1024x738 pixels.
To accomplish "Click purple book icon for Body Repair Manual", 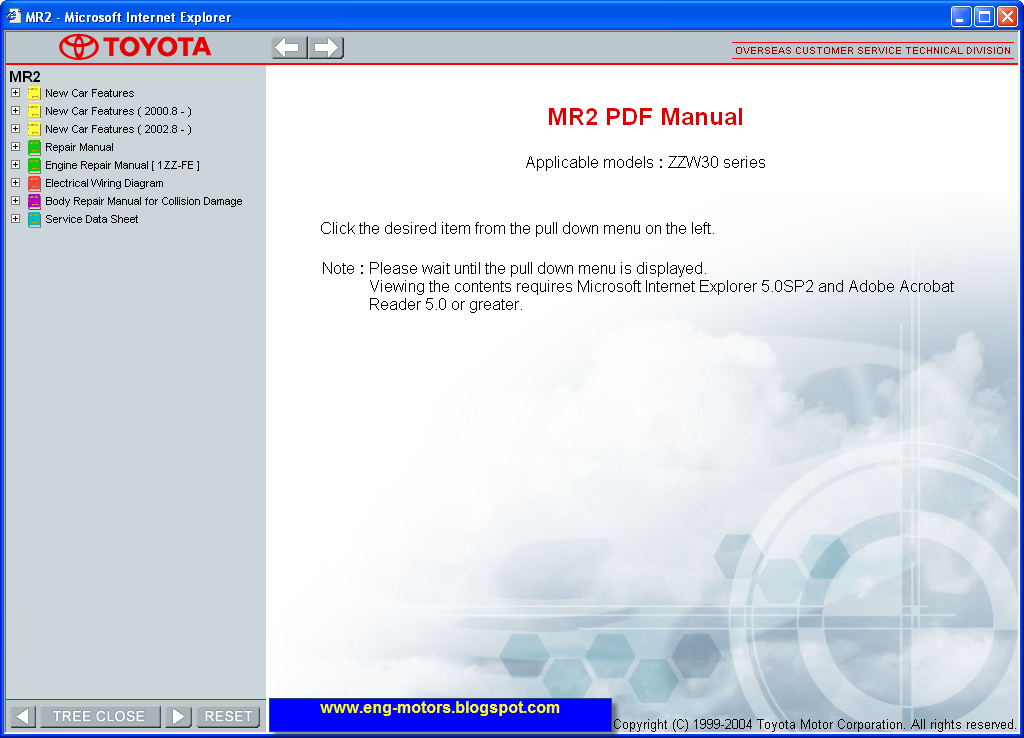I will pyautogui.click(x=34, y=201).
